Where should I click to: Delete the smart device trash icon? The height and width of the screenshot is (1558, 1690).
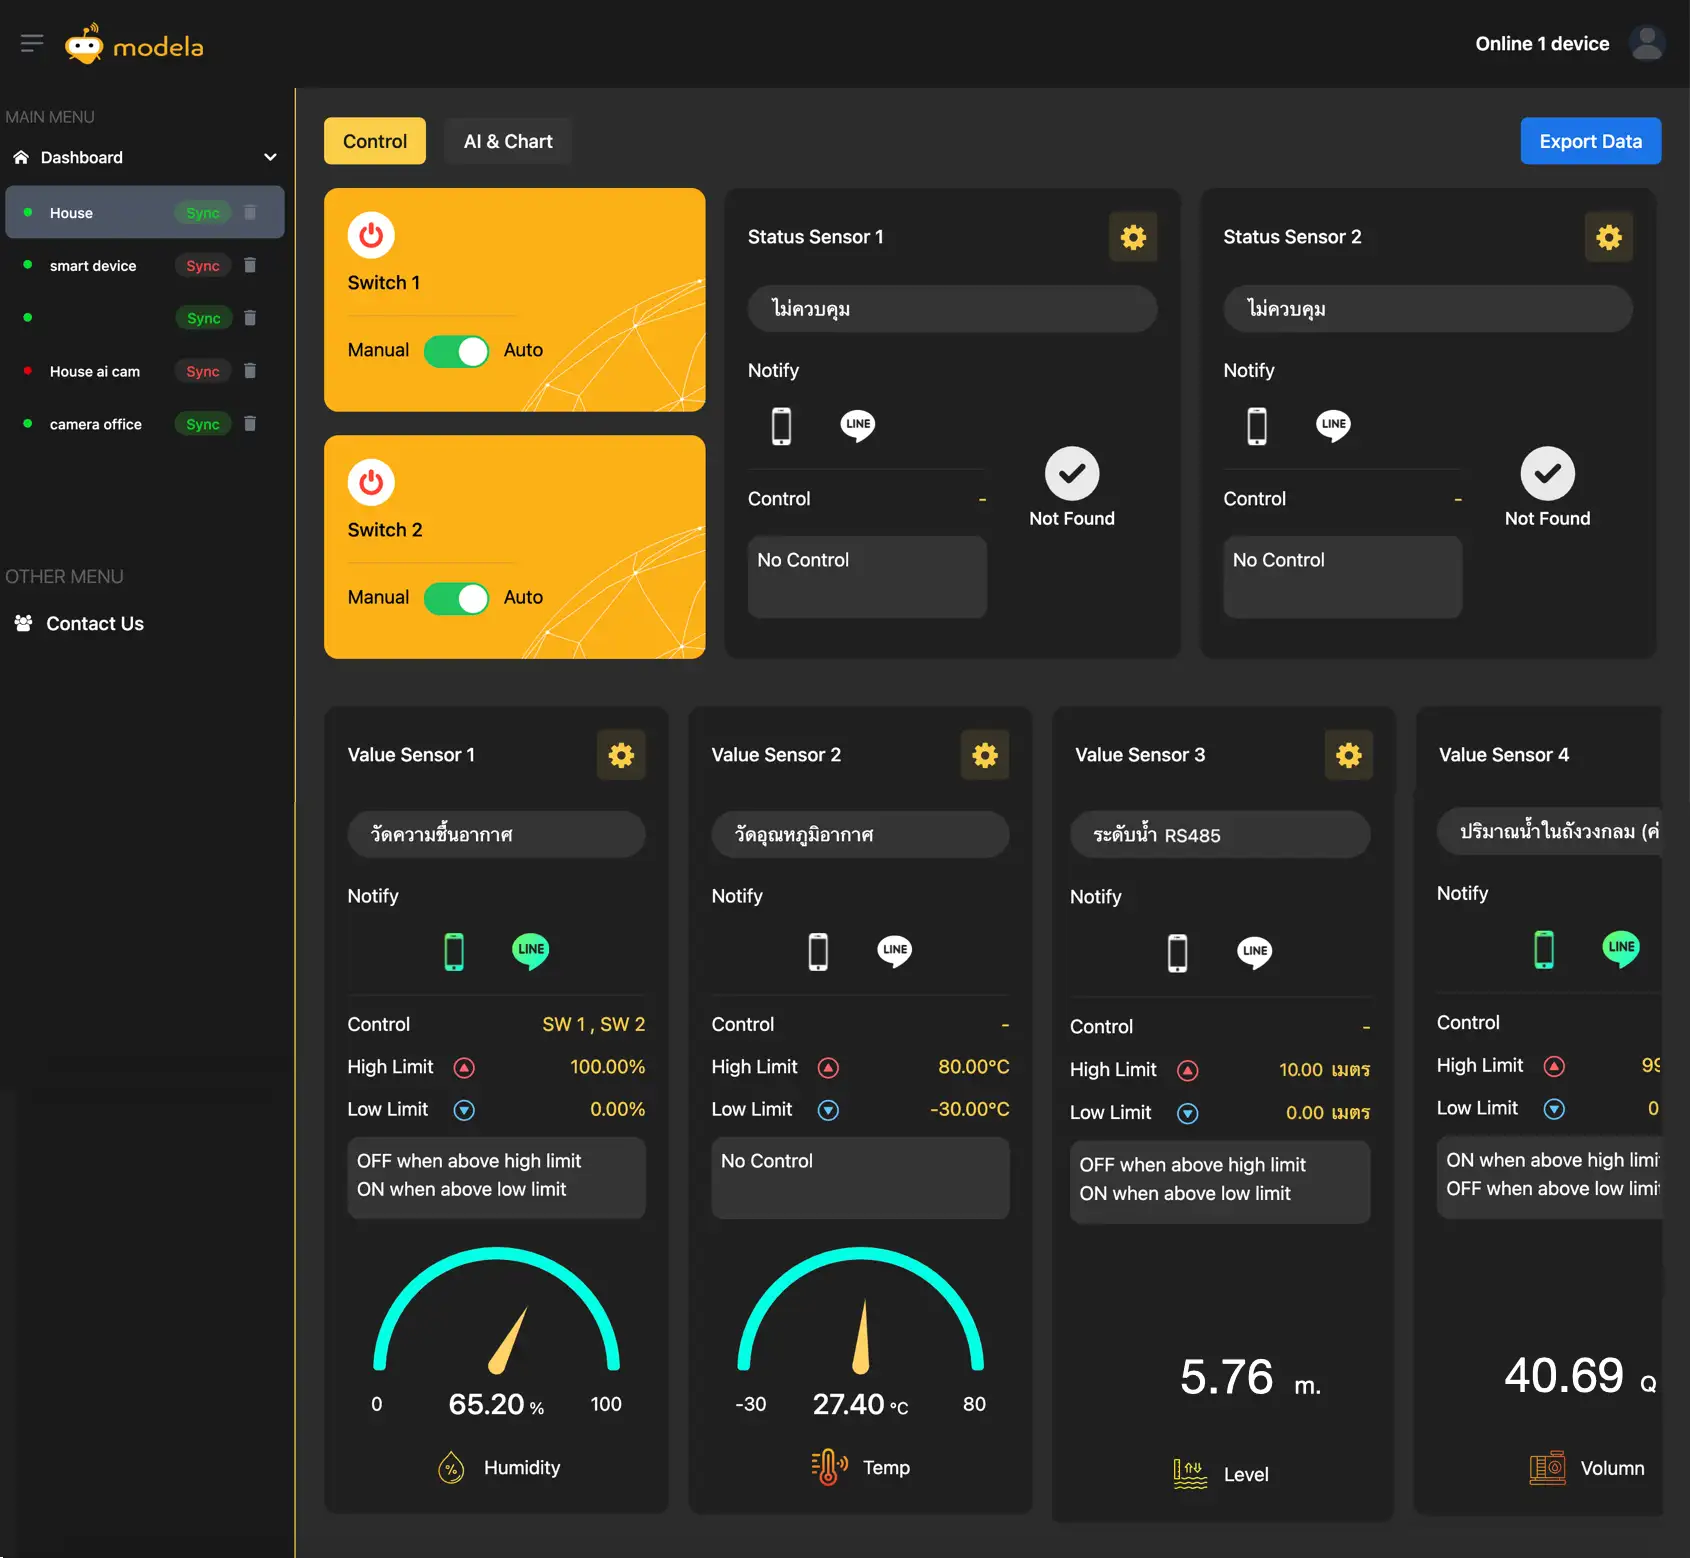tap(250, 265)
